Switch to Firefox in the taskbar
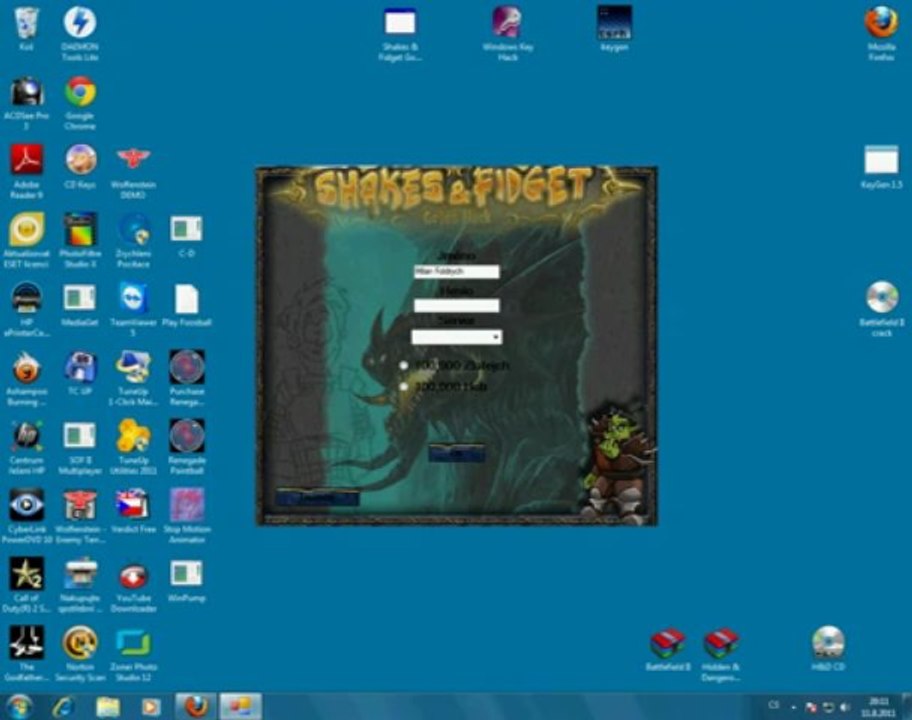912x720 pixels. pos(196,706)
